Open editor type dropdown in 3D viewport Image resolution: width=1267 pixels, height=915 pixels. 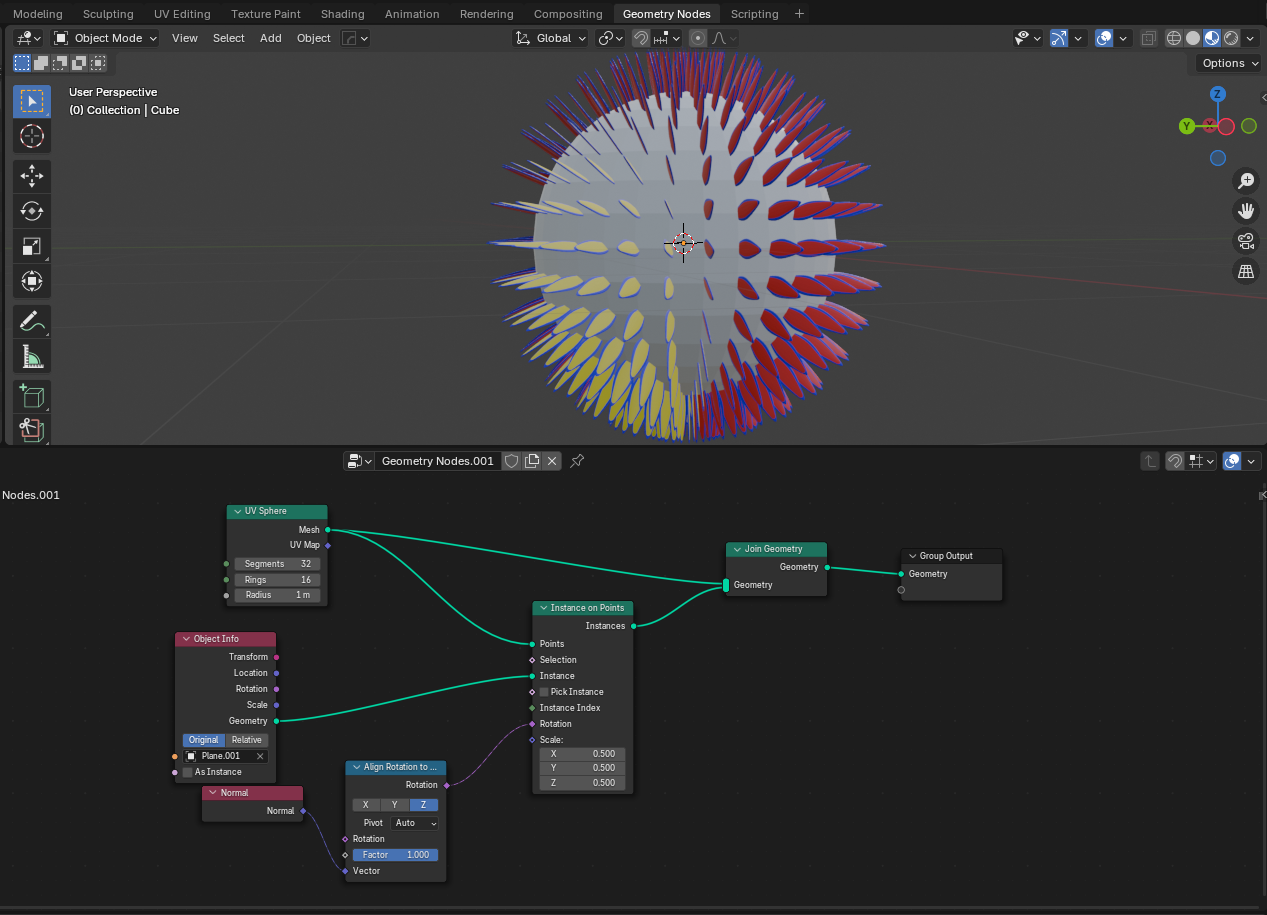click(29, 38)
